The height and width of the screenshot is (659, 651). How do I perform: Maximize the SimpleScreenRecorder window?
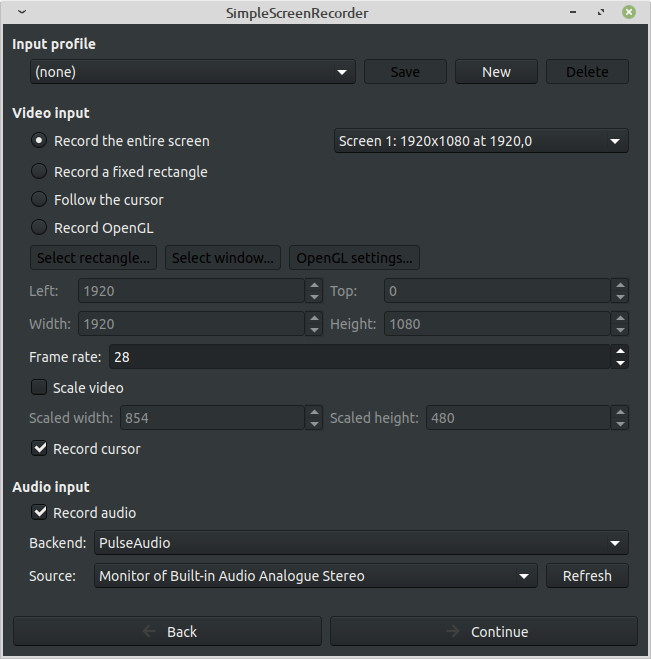click(601, 12)
